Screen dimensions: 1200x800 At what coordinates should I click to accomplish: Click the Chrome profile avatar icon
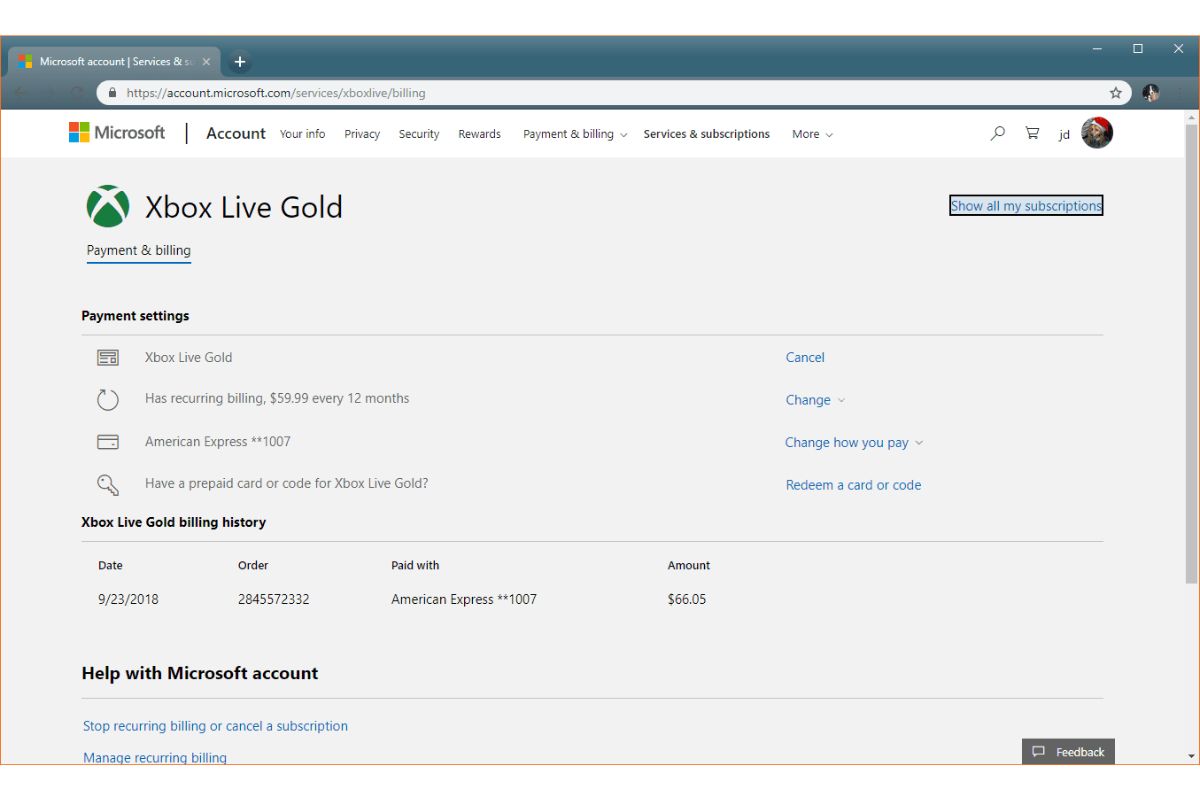pyautogui.click(x=1151, y=93)
